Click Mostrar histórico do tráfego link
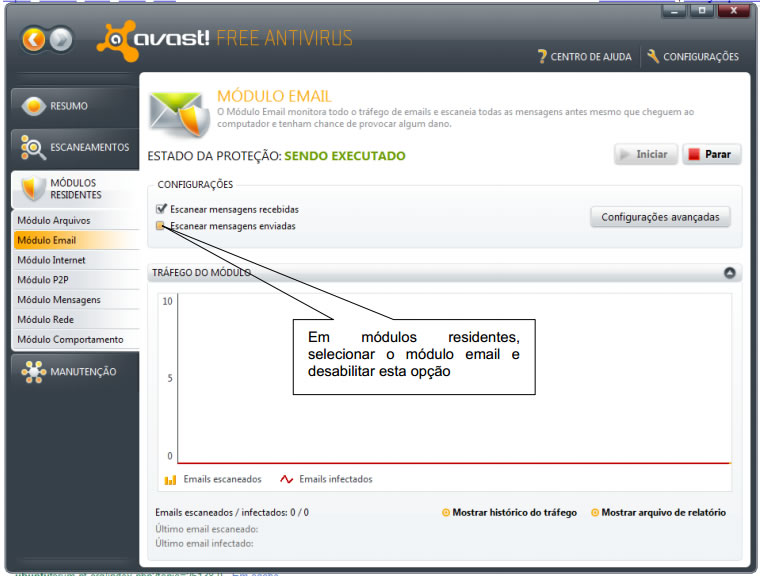The width and height of the screenshot is (766, 580). tap(509, 513)
